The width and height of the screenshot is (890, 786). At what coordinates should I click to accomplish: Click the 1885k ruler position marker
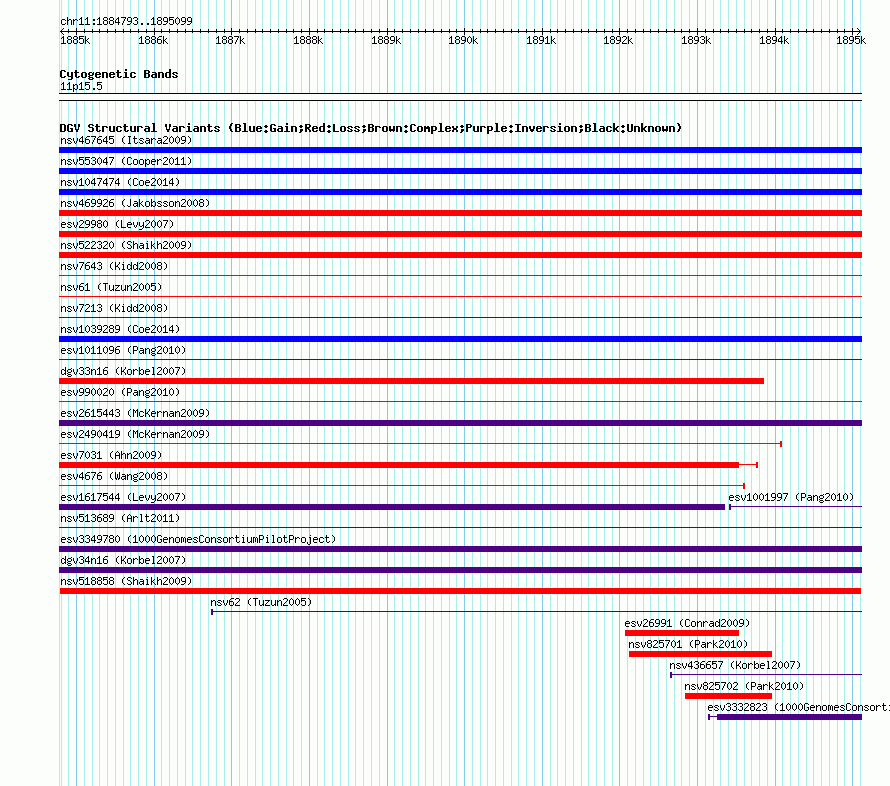pyautogui.click(x=75, y=40)
